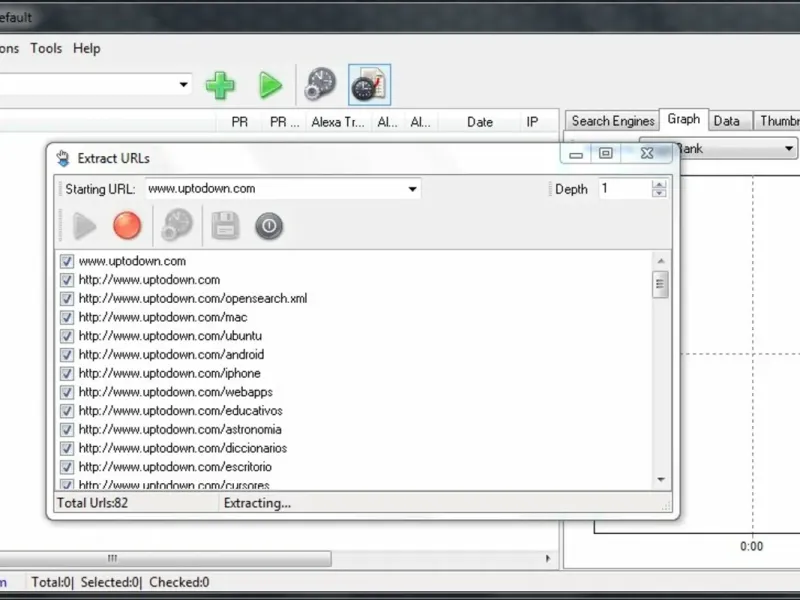Expand the Starting URL dropdown arrow
The height and width of the screenshot is (600, 800).
pyautogui.click(x=412, y=189)
